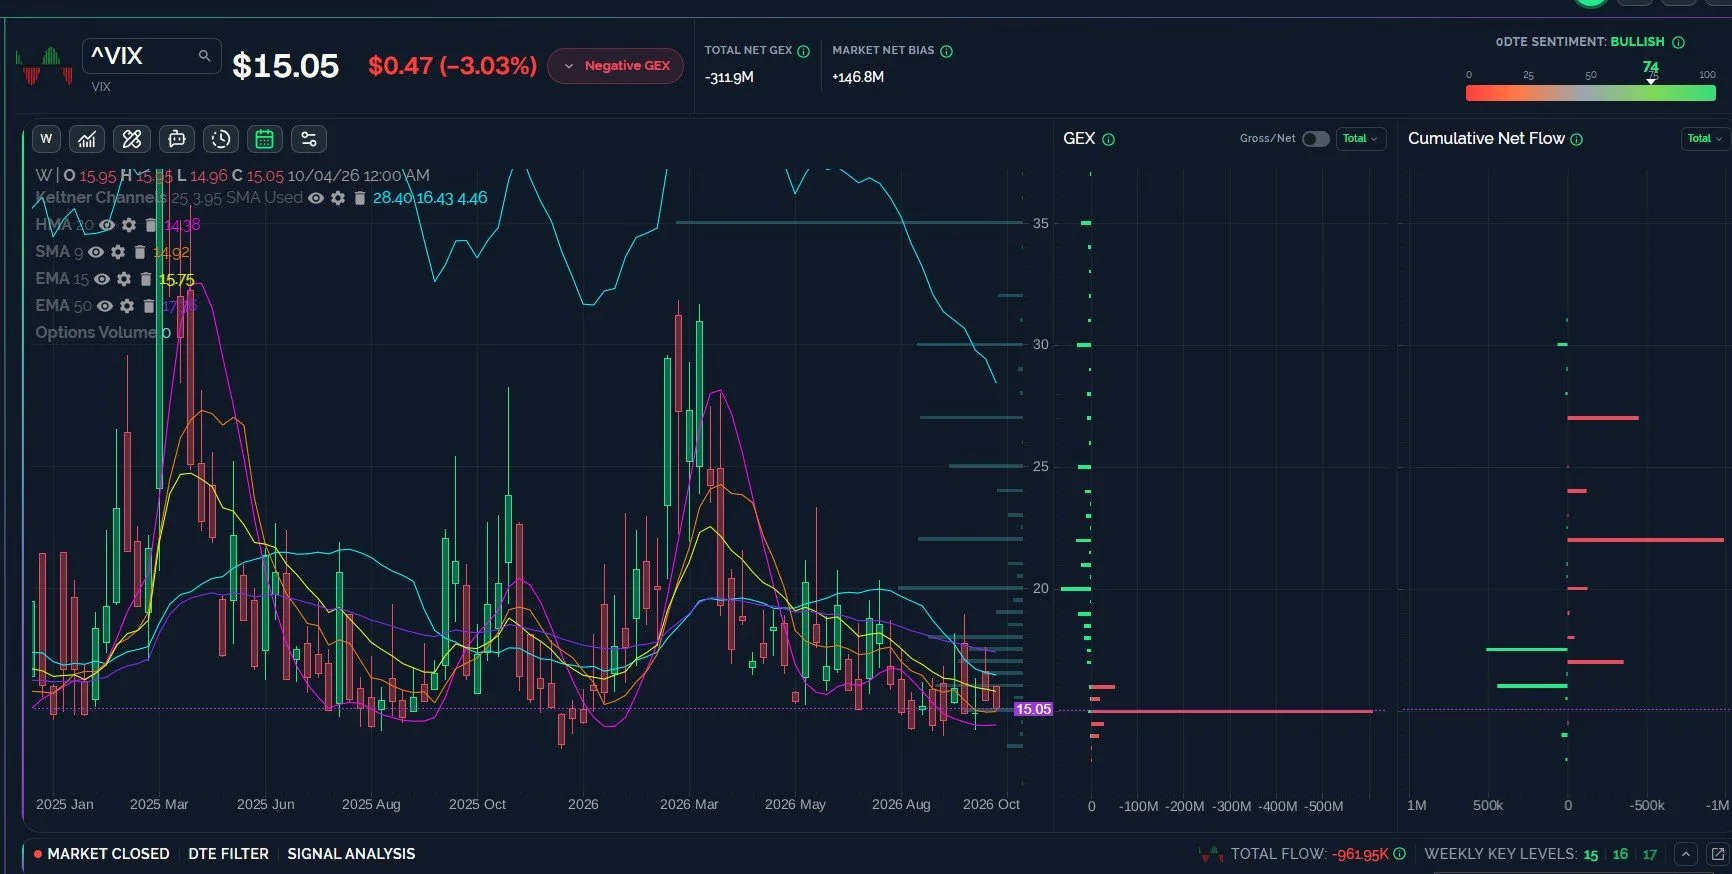The height and width of the screenshot is (874, 1732).
Task: Click GEX panel info icon
Action: pyautogui.click(x=1108, y=139)
